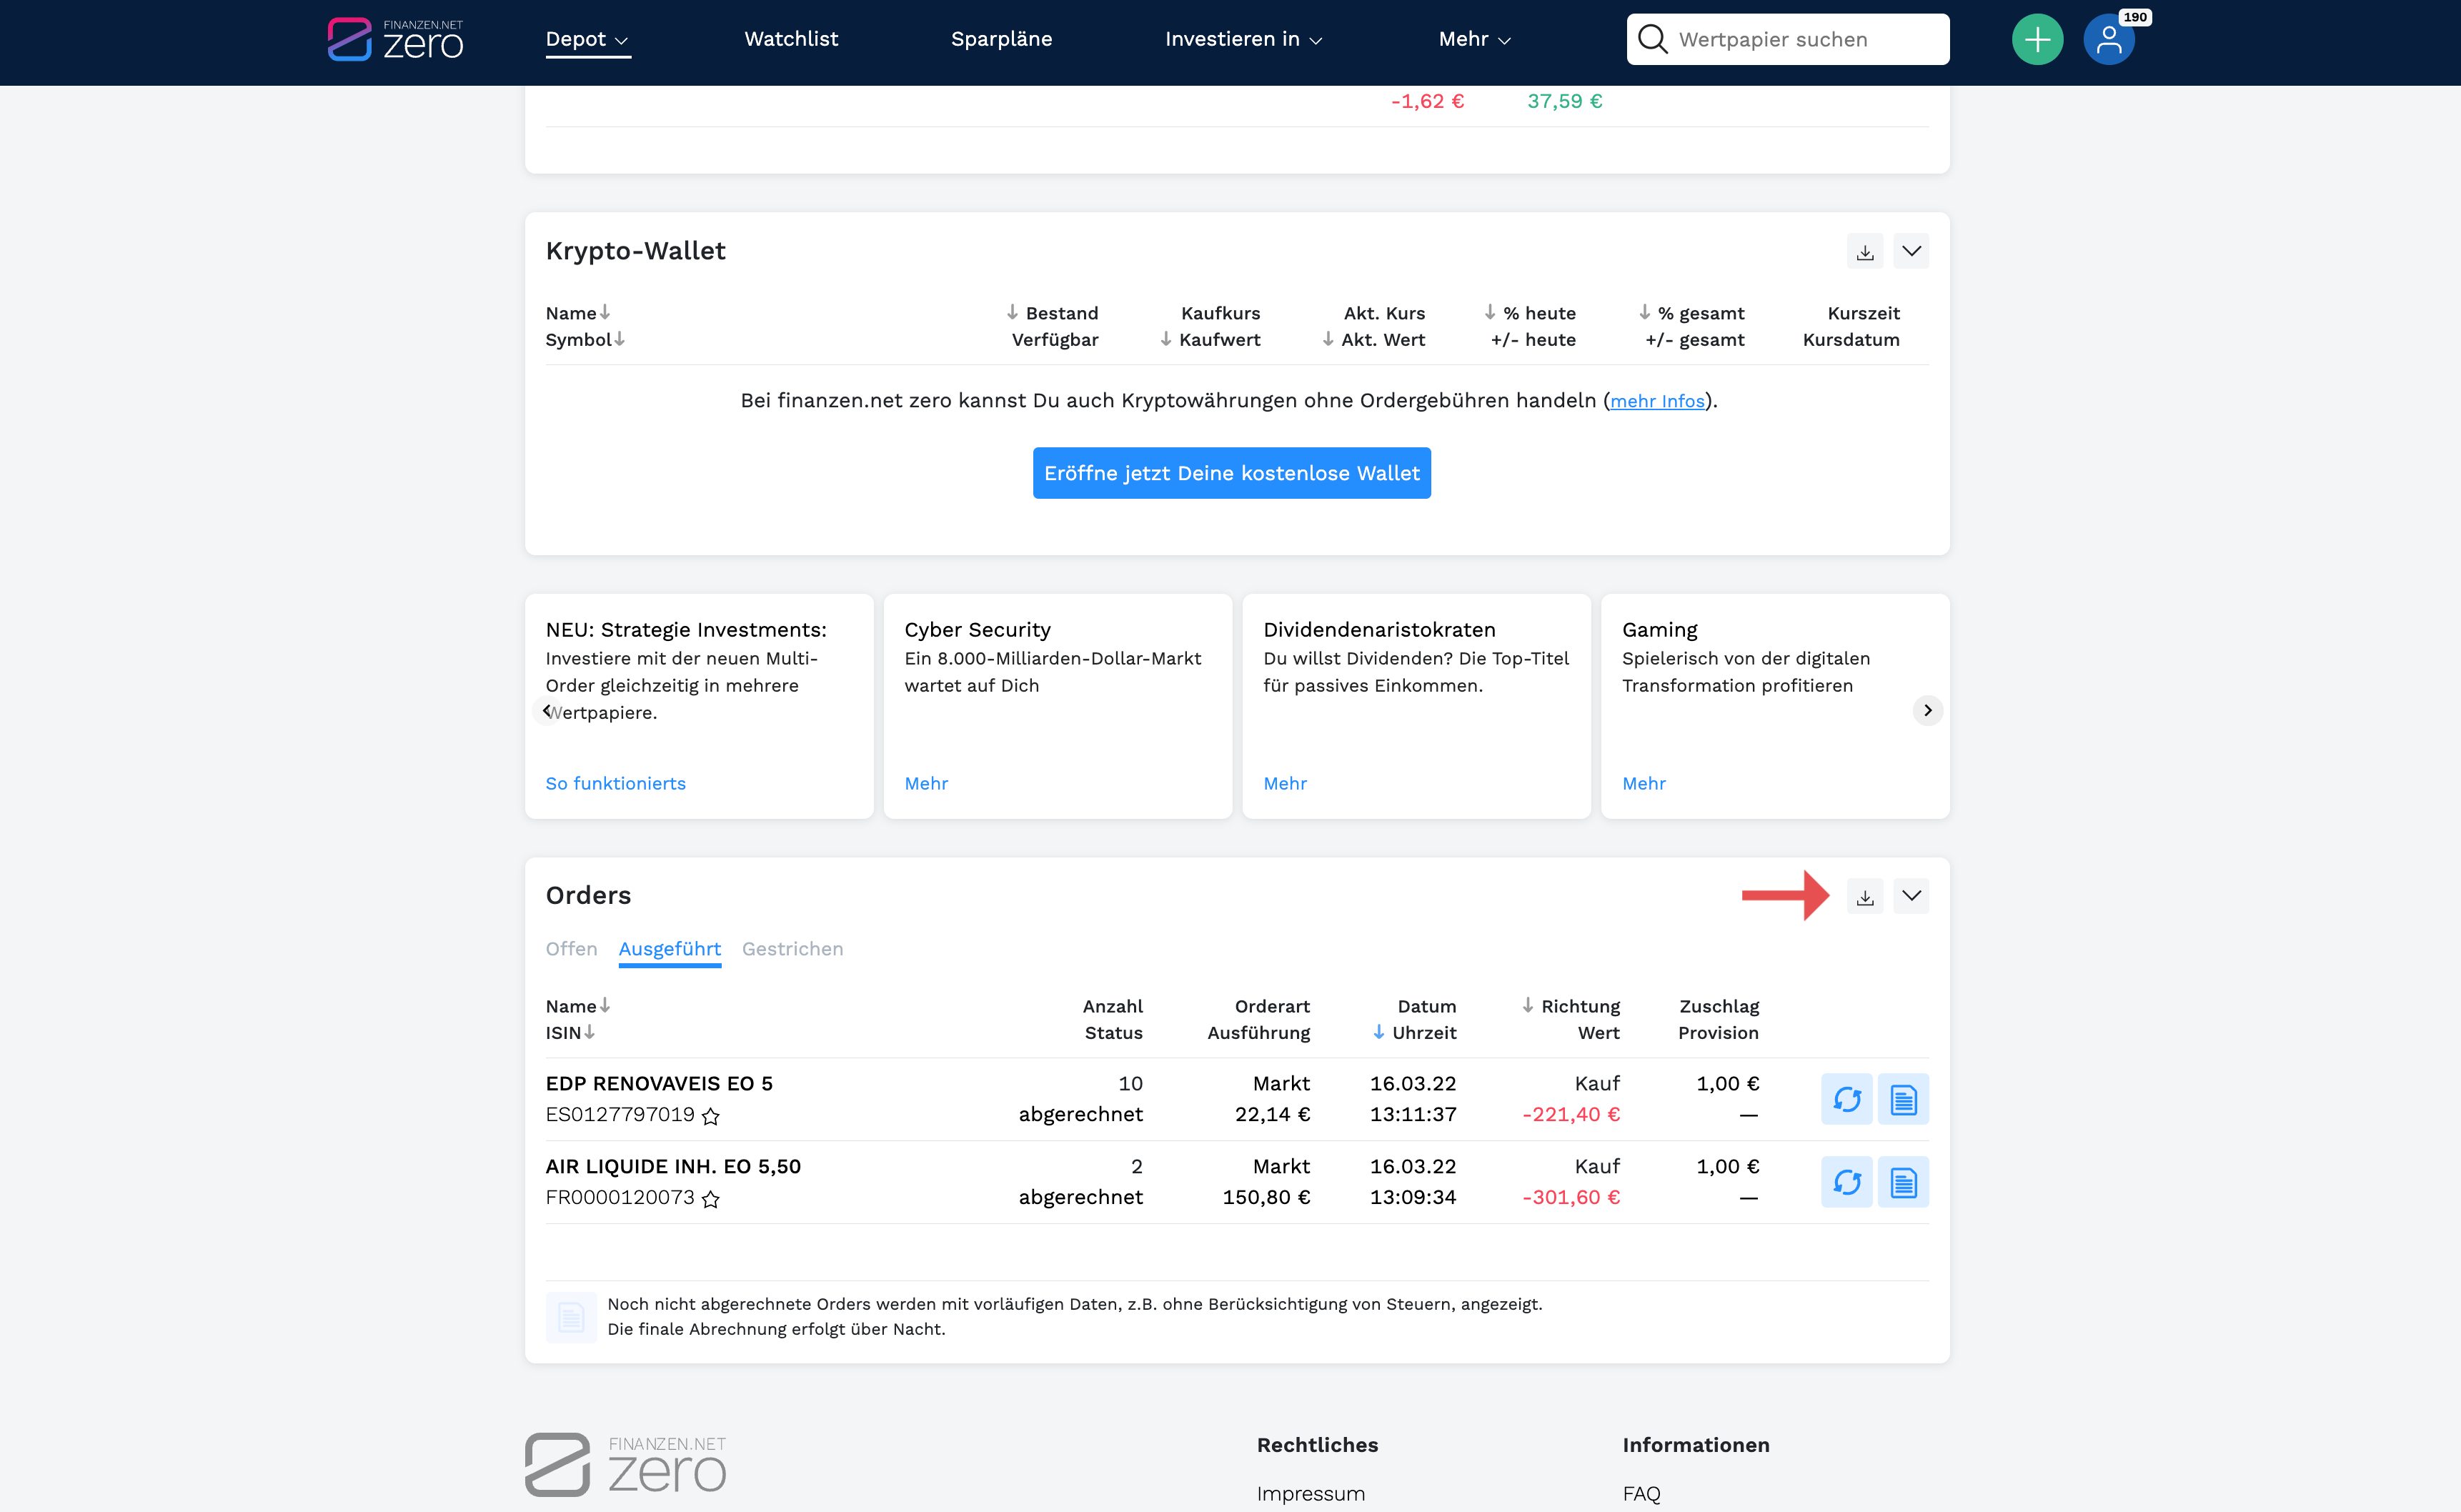Open Mehr under Cyber Security
The width and height of the screenshot is (2461, 1512).
coord(926,783)
